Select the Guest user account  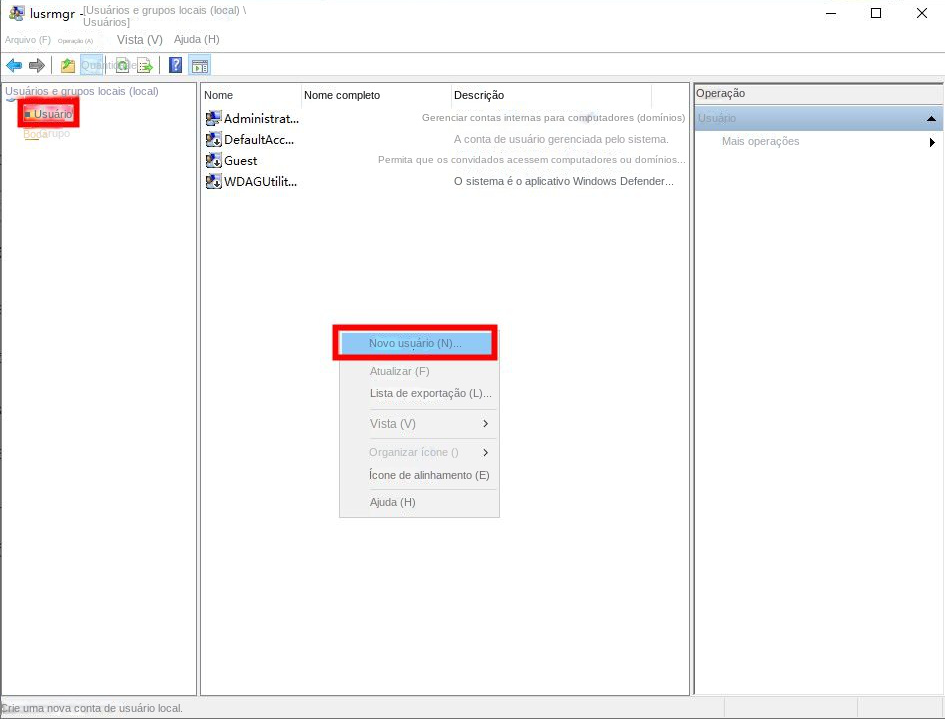coord(240,160)
